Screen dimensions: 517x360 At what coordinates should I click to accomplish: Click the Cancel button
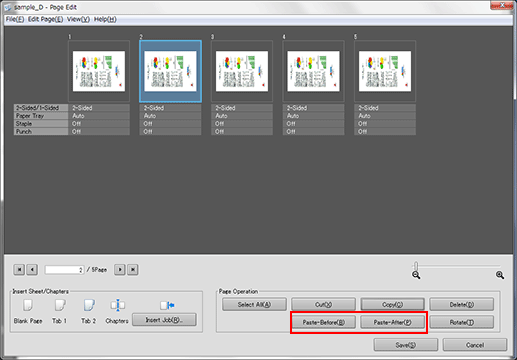click(475, 345)
